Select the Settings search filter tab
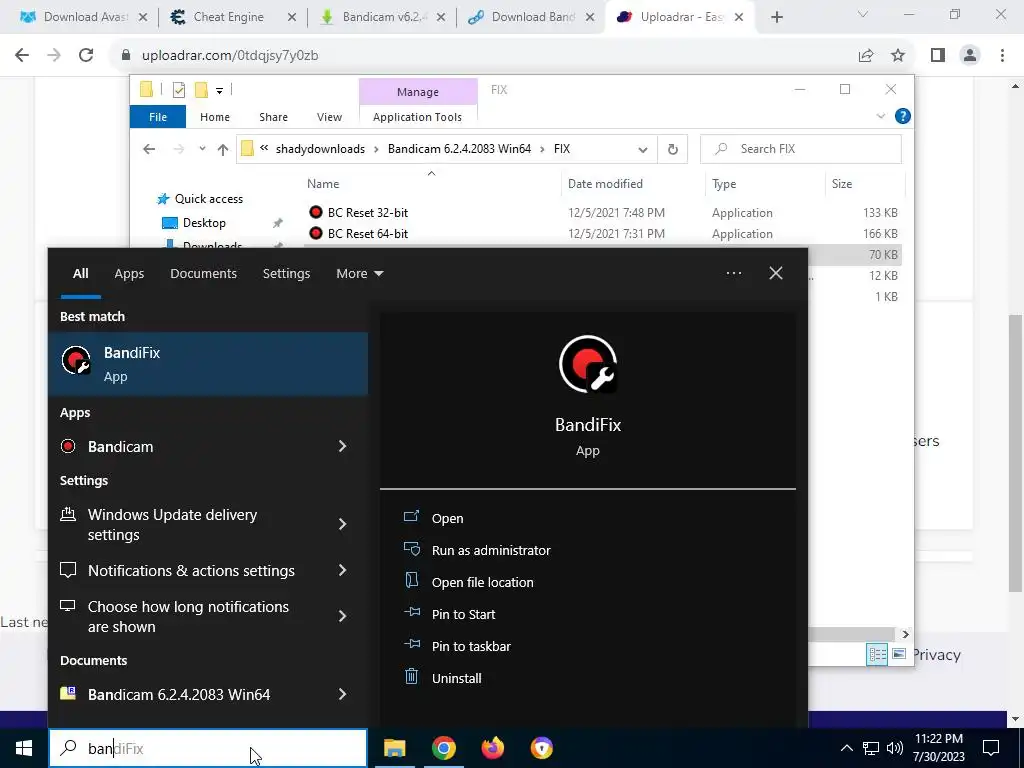The width and height of the screenshot is (1024, 768). (x=286, y=274)
